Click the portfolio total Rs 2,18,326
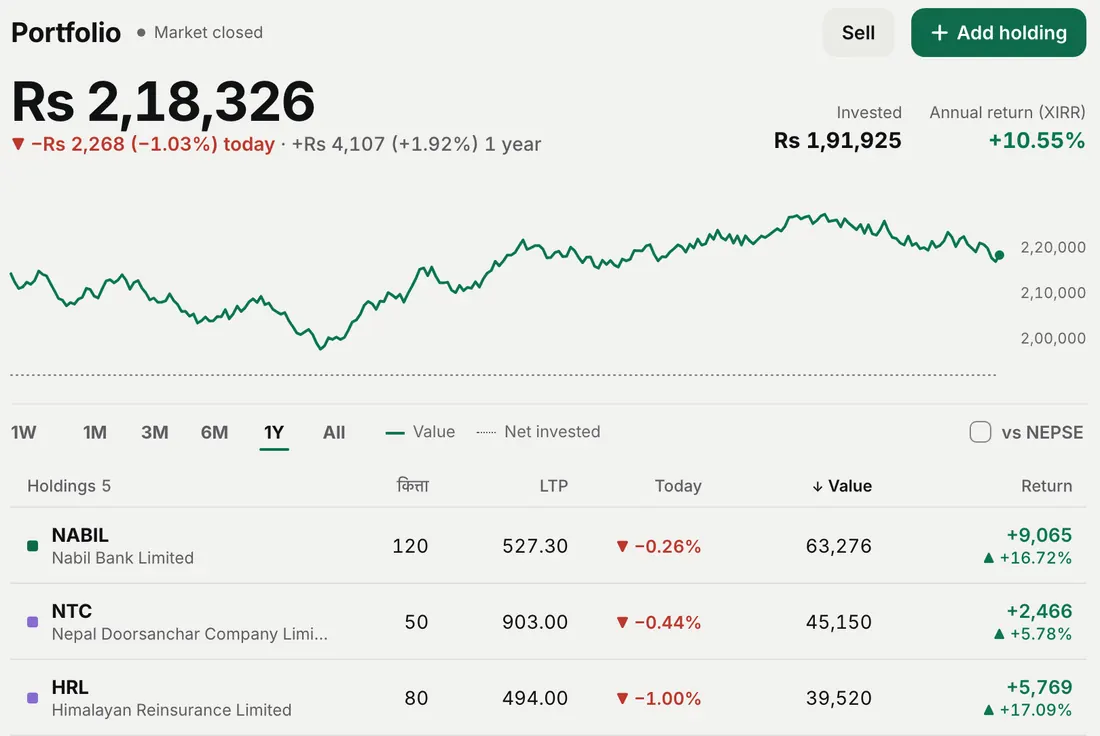1100x736 pixels. [x=163, y=102]
